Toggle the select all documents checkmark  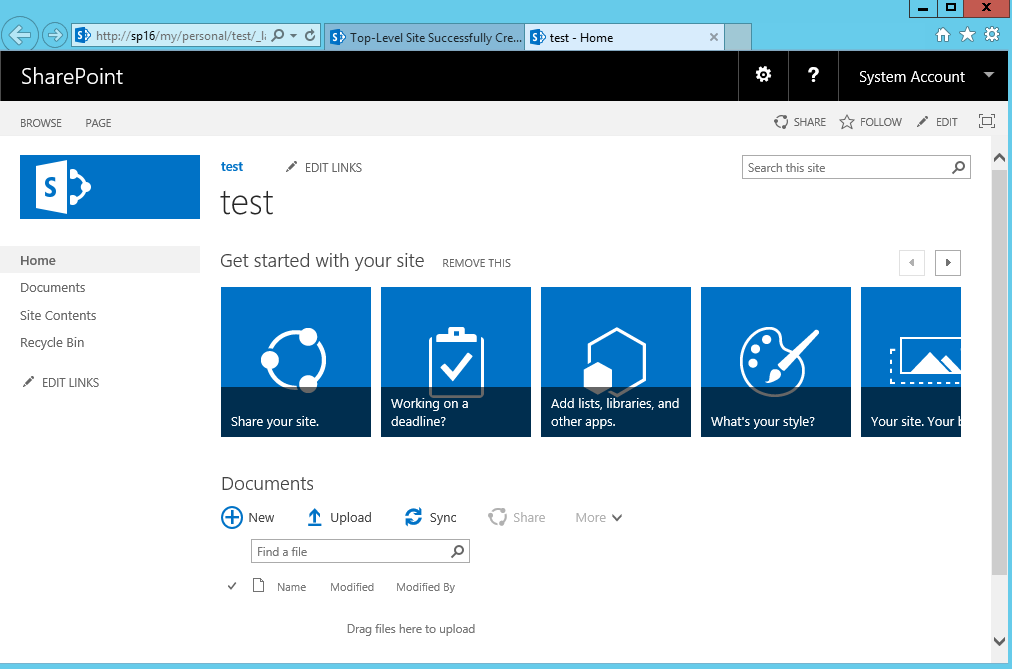pos(232,586)
